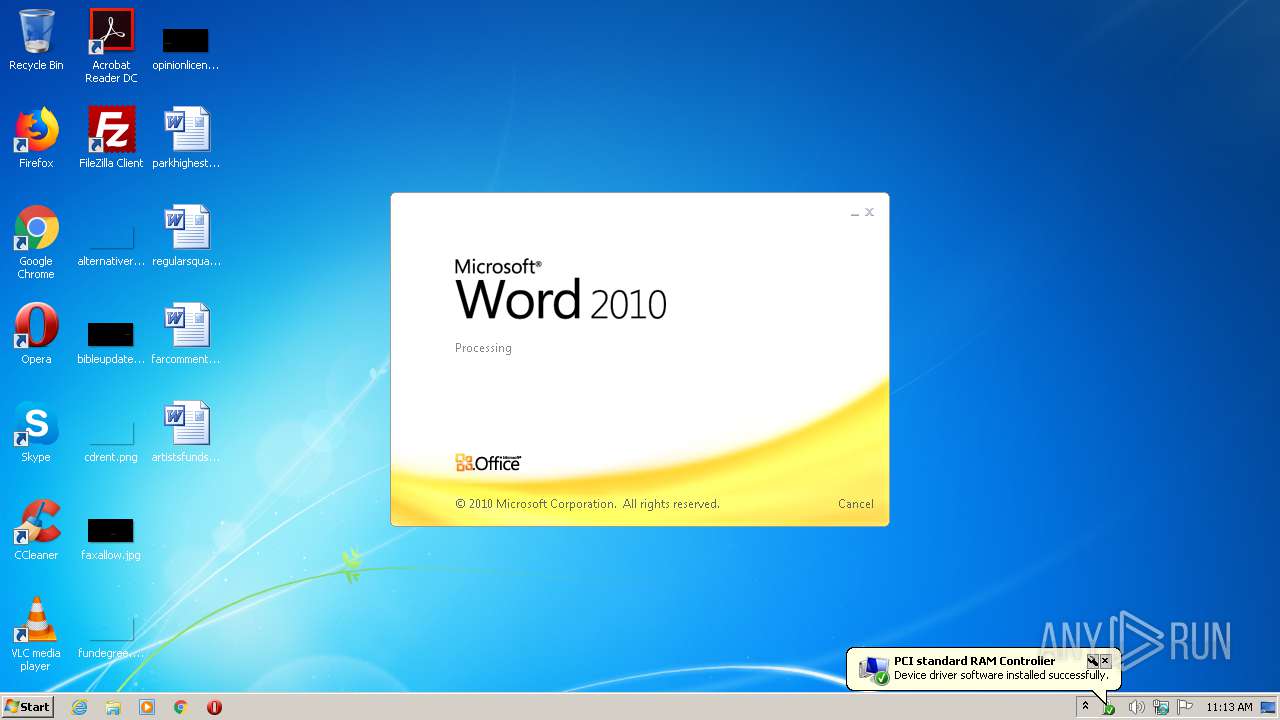This screenshot has width=1280, height=720.
Task: Click the device driver installation tray icon
Action: [x=1108, y=708]
